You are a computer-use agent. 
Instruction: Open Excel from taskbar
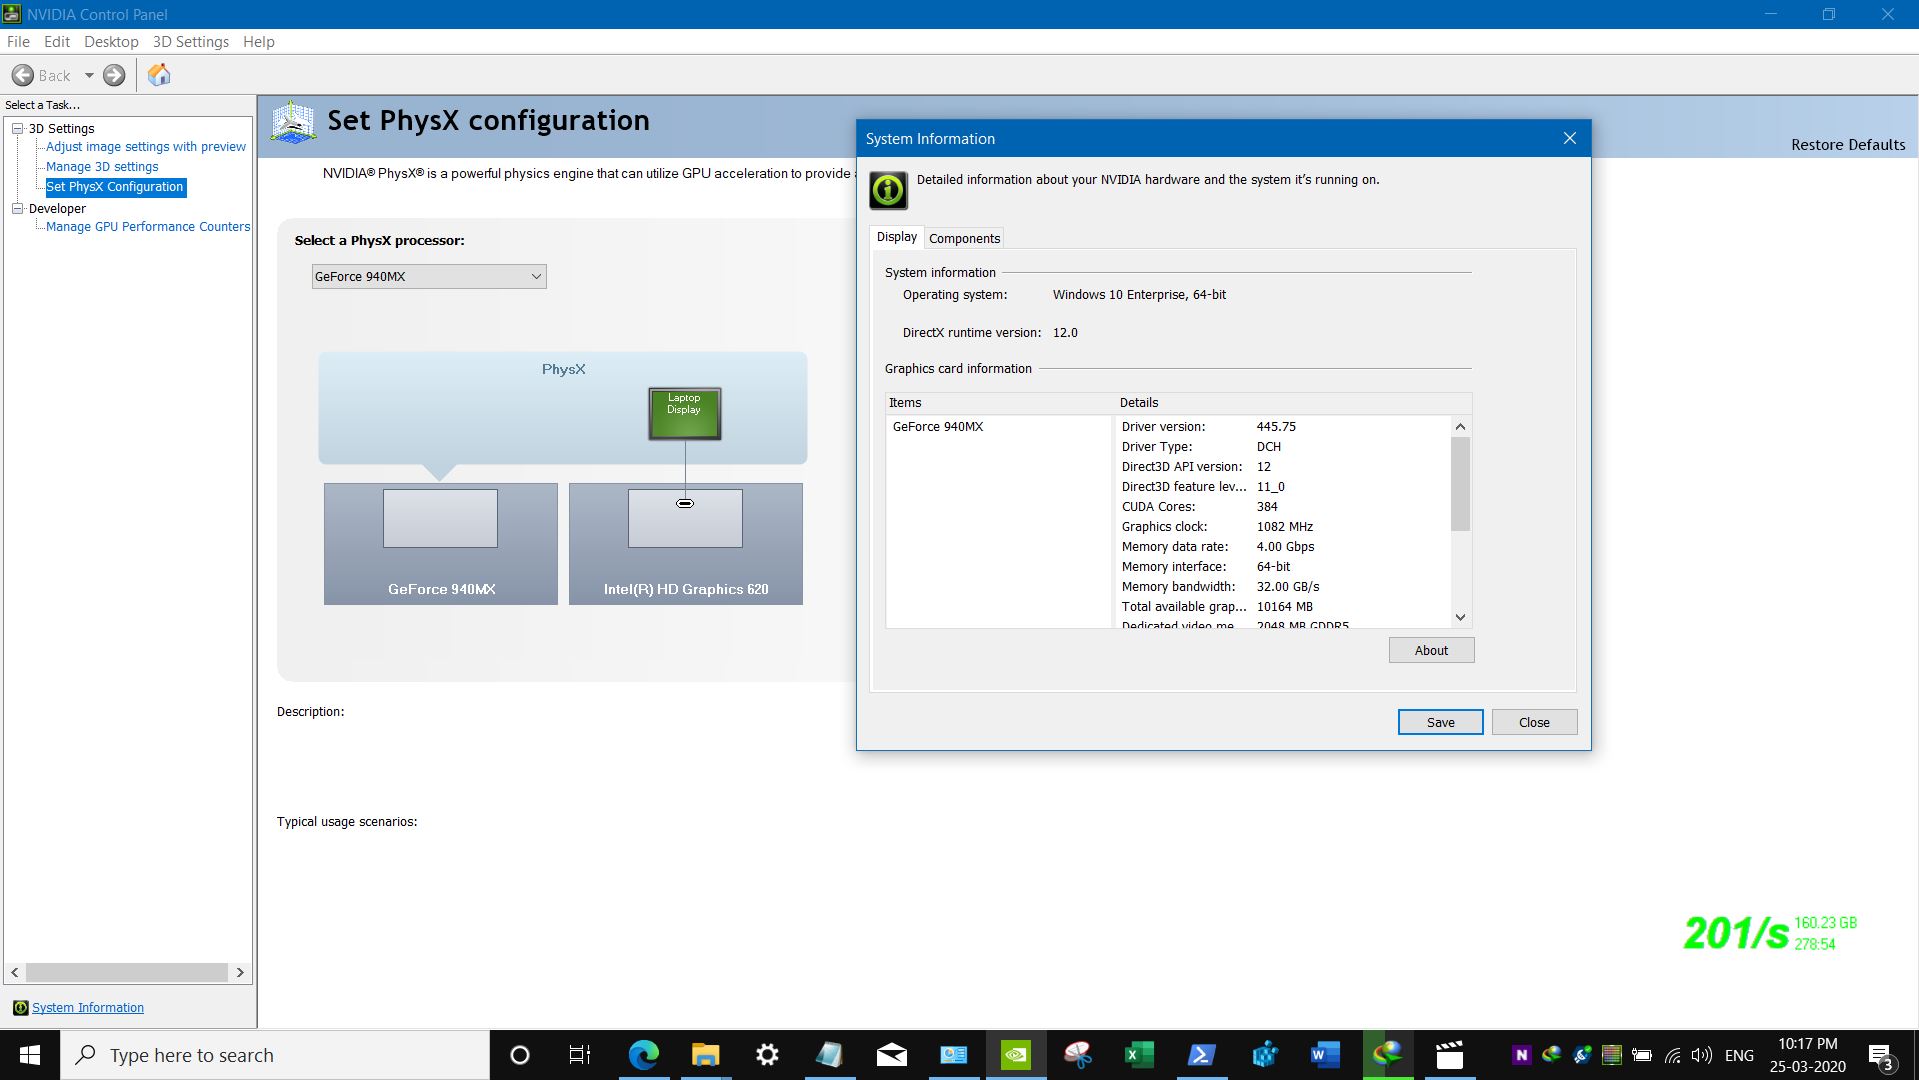pyautogui.click(x=1139, y=1055)
